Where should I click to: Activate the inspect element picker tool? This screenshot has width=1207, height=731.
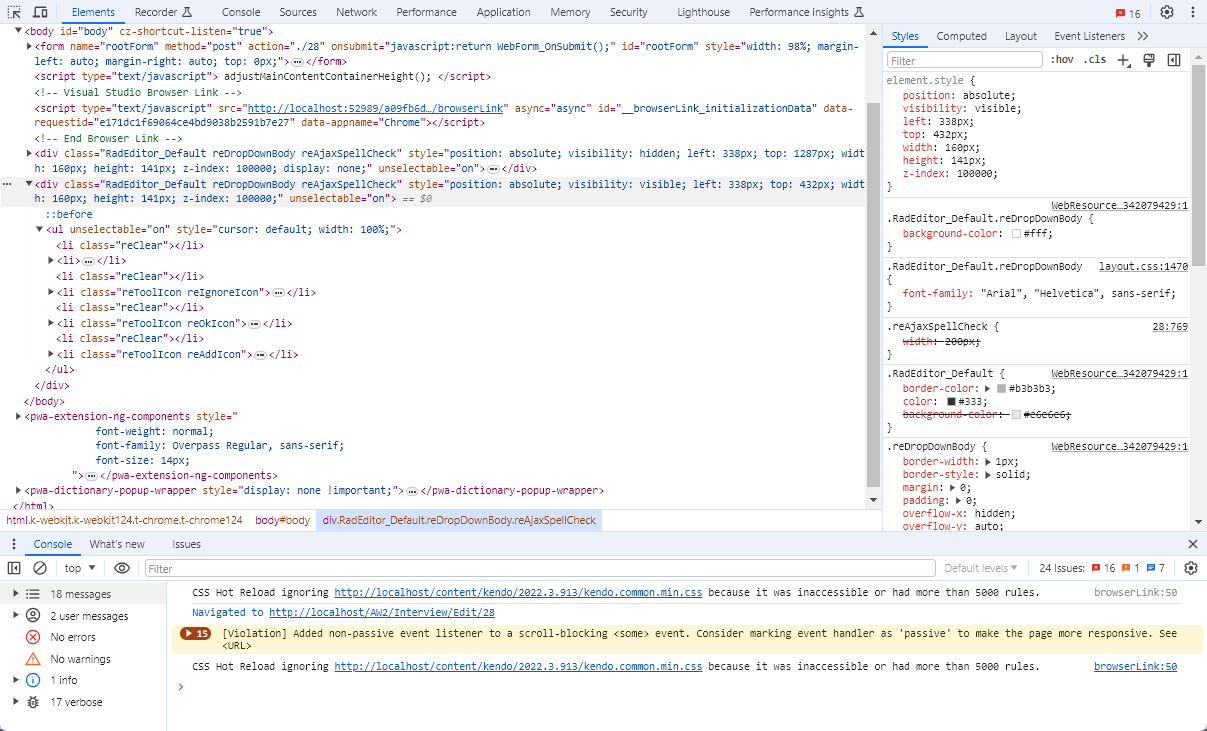click(15, 12)
